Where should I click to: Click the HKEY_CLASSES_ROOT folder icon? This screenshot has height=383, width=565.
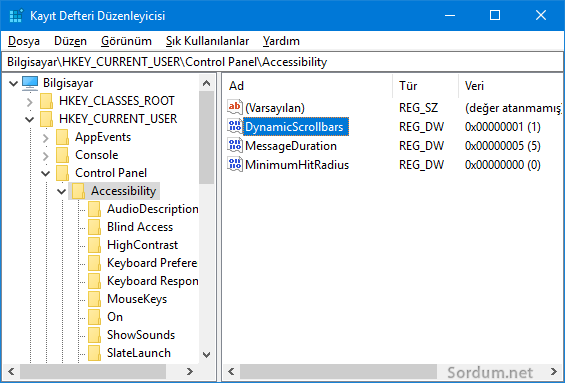click(x=46, y=101)
